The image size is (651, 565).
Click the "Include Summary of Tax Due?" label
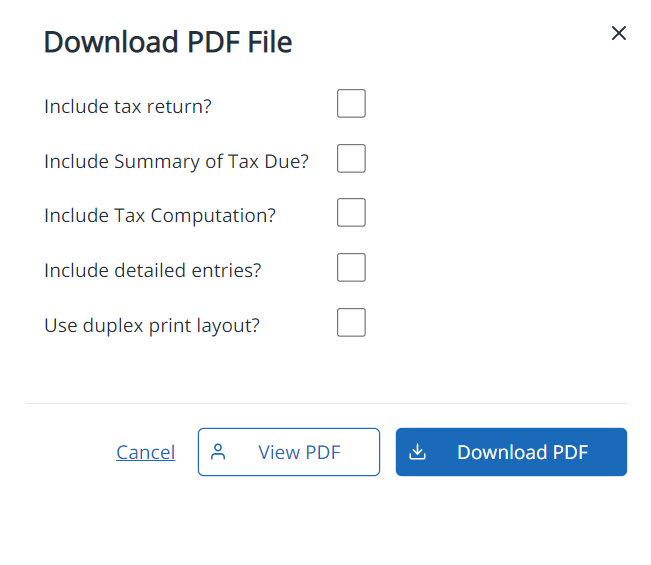point(176,161)
